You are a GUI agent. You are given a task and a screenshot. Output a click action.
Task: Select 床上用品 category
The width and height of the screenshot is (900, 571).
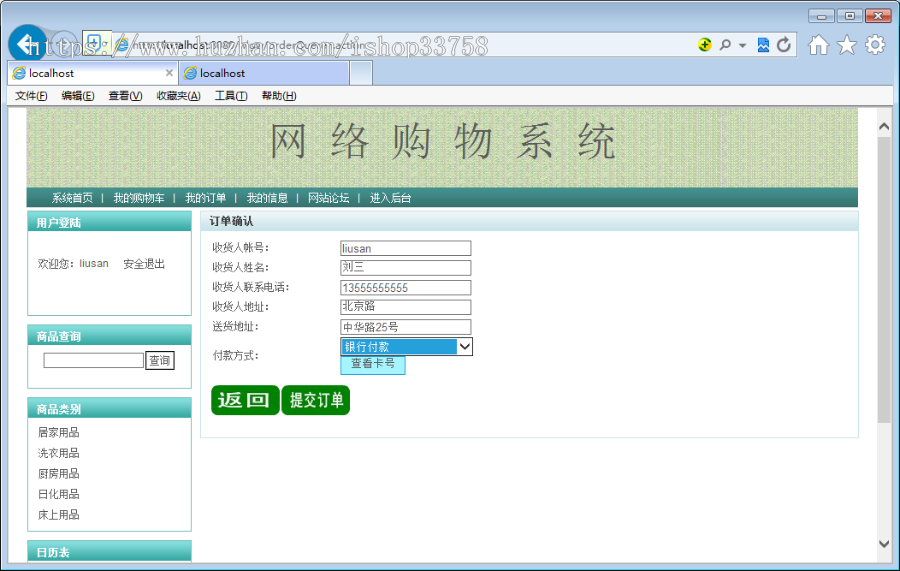click(x=59, y=515)
